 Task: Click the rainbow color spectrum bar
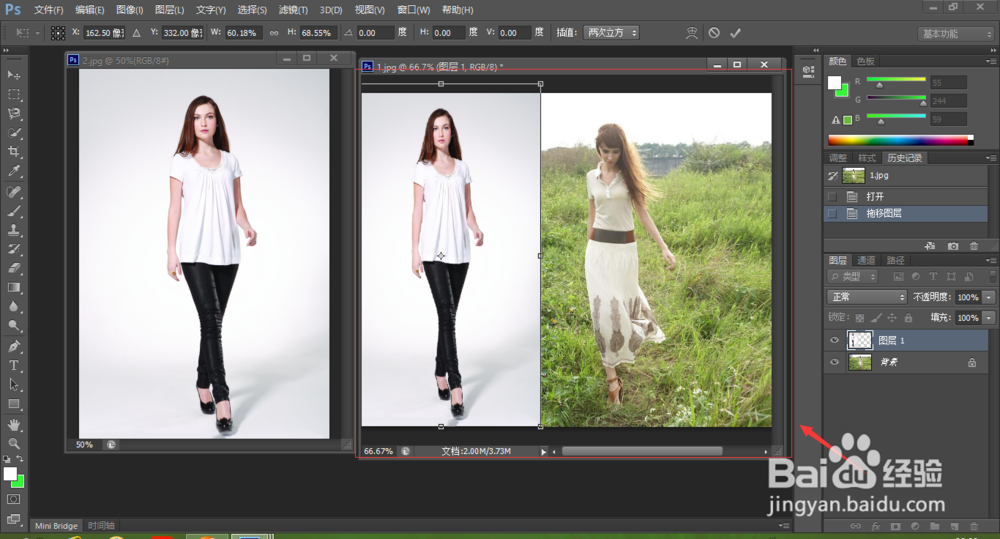coord(899,140)
